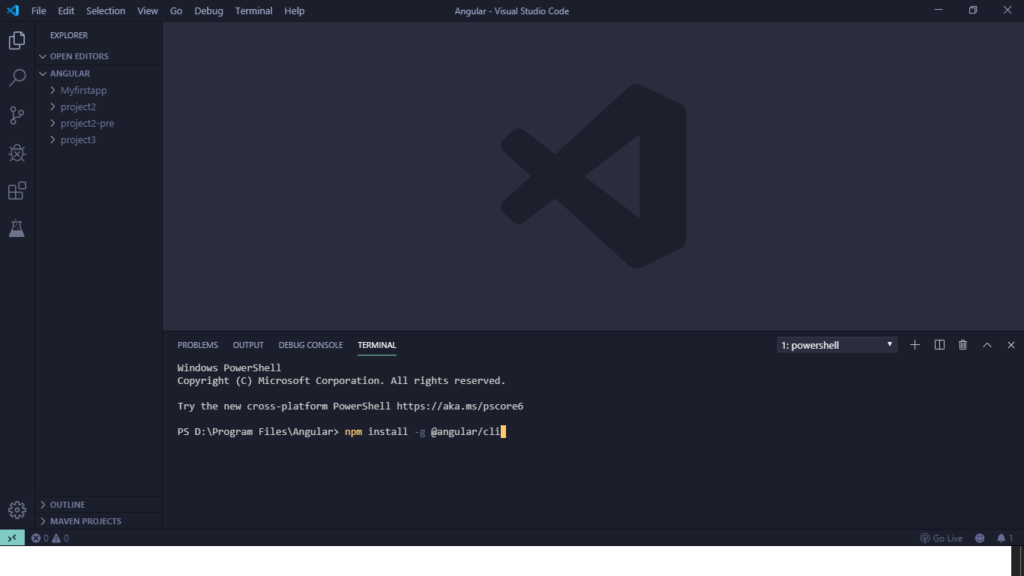Open the Source Control view
The width and height of the screenshot is (1024, 576).
click(x=17, y=116)
